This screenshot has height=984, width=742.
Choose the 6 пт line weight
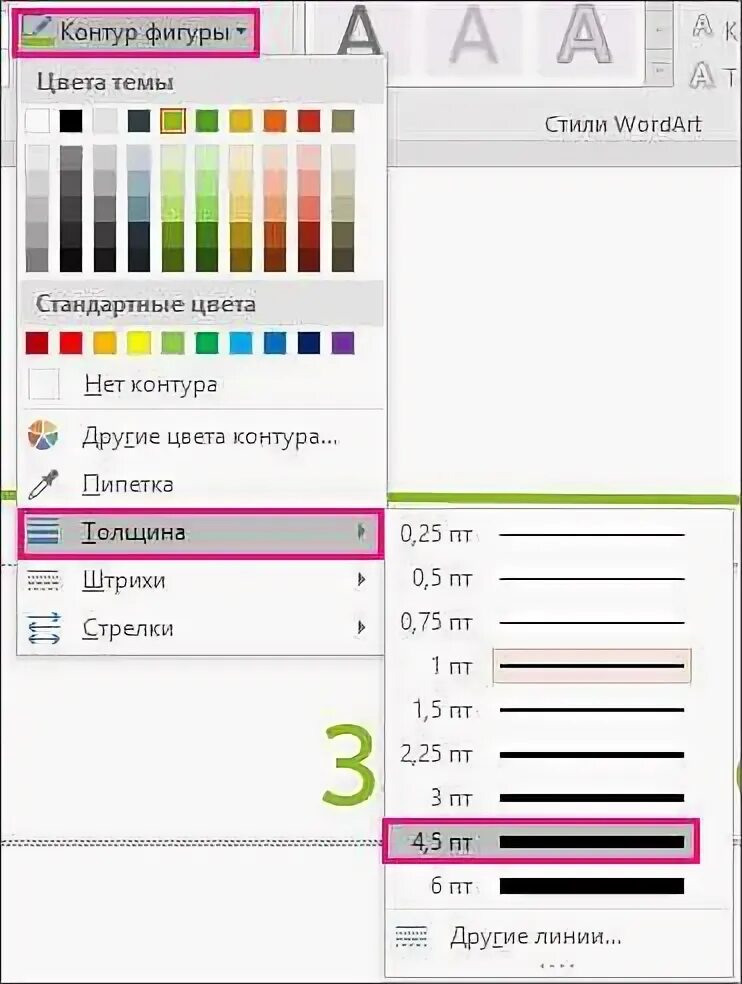click(x=541, y=886)
